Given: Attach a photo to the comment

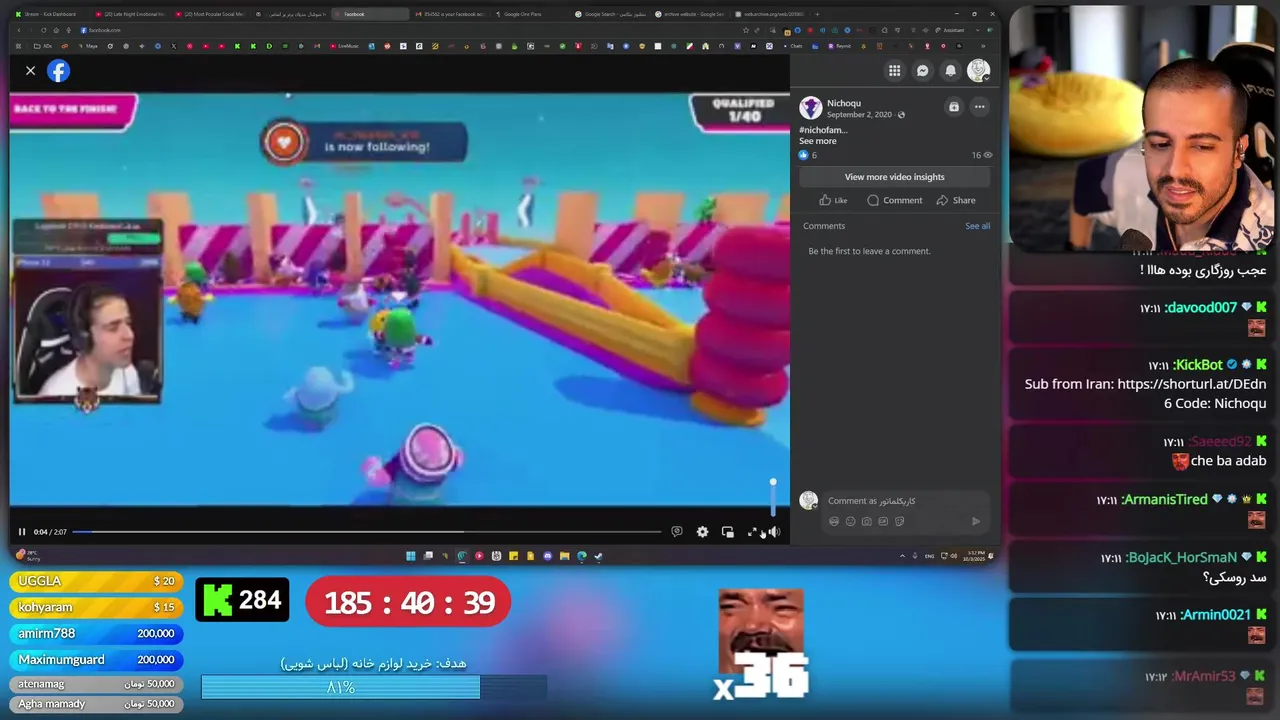Looking at the screenshot, I should [866, 521].
